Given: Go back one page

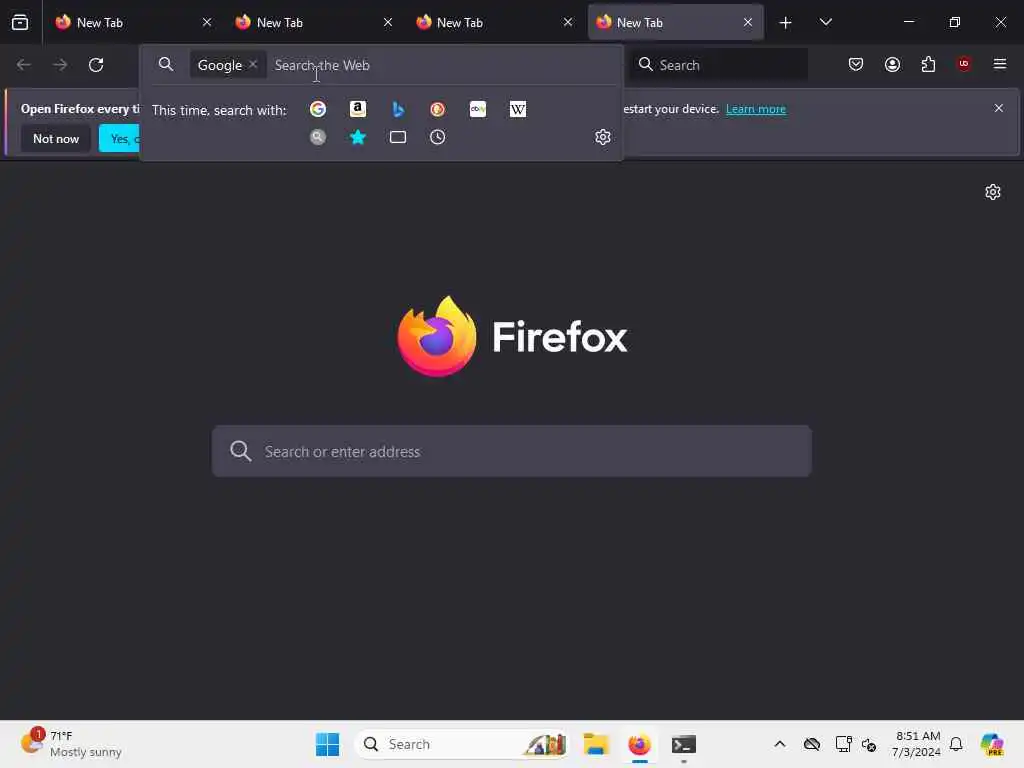Looking at the screenshot, I should (x=24, y=65).
